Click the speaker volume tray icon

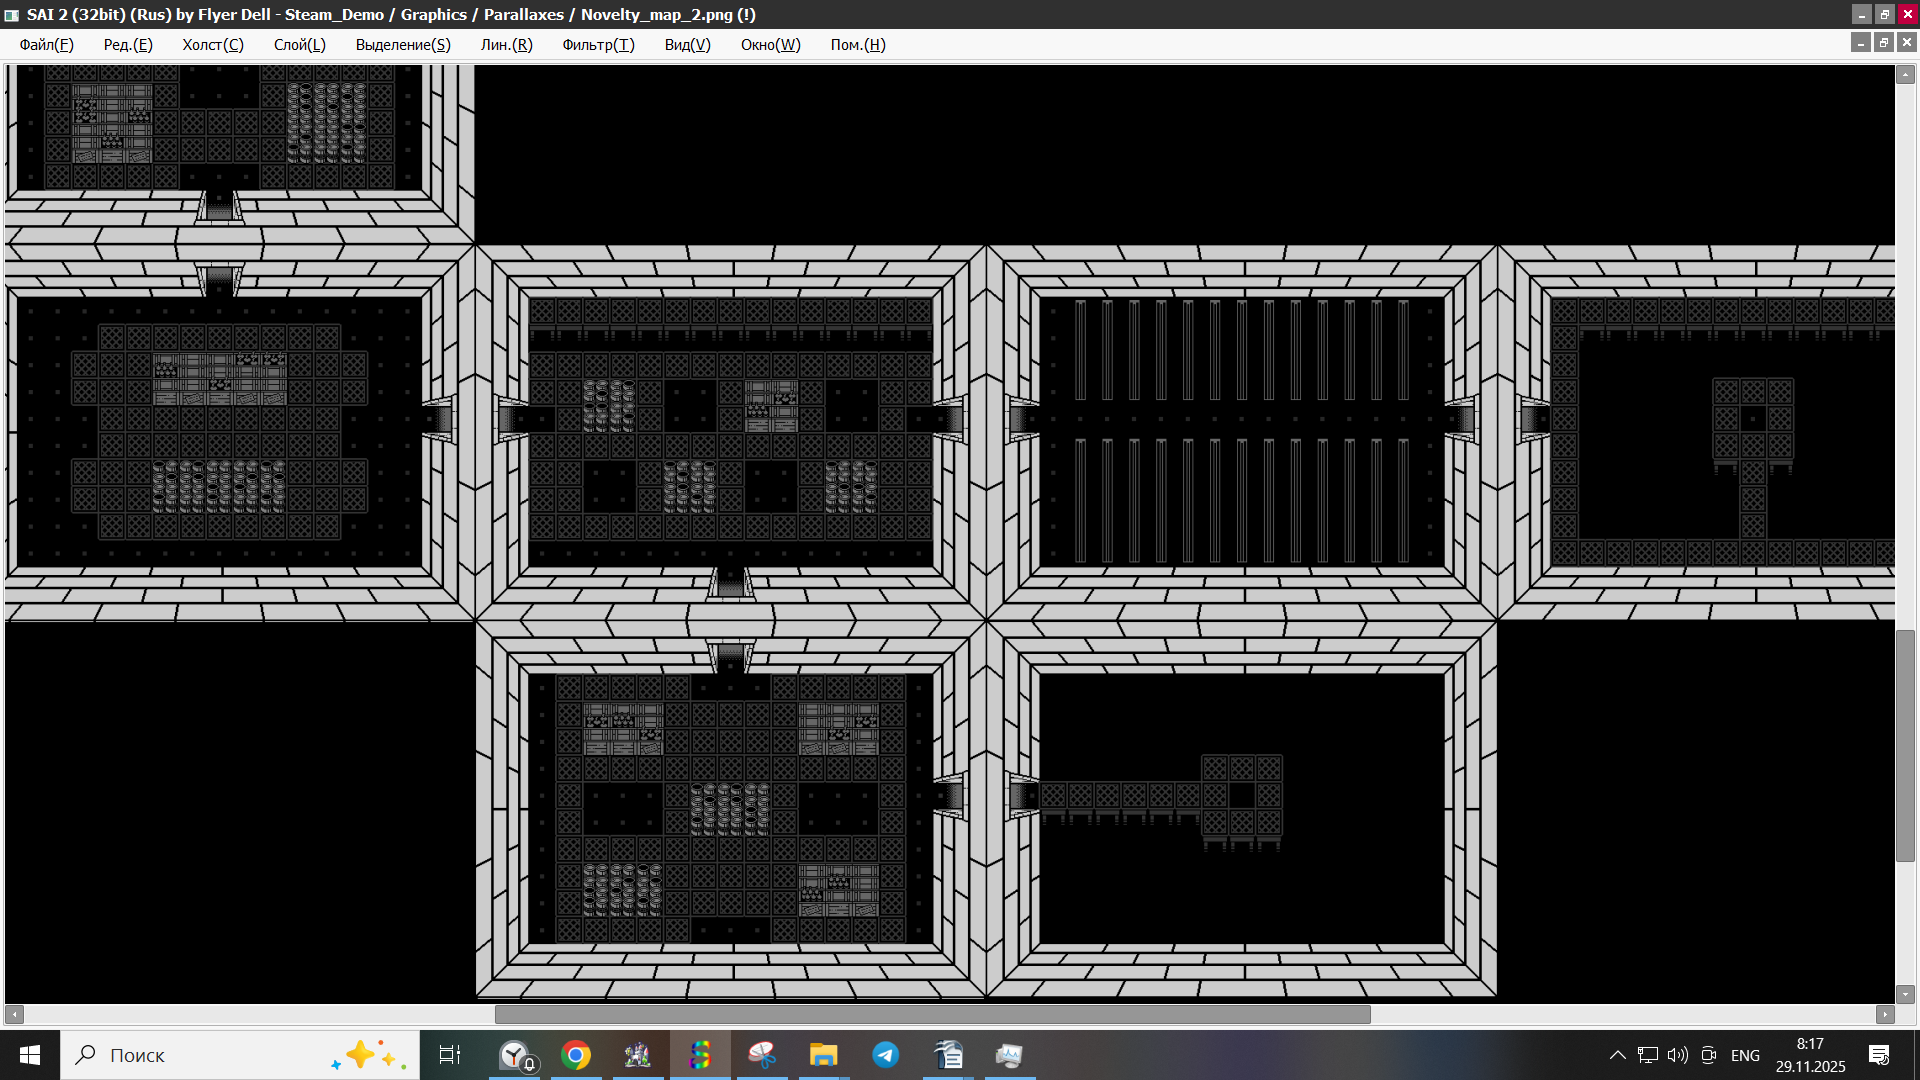[1677, 1055]
